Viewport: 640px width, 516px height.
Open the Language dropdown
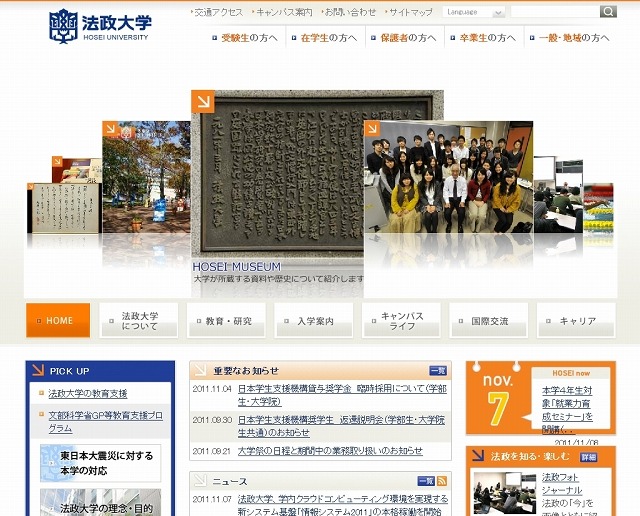point(473,12)
